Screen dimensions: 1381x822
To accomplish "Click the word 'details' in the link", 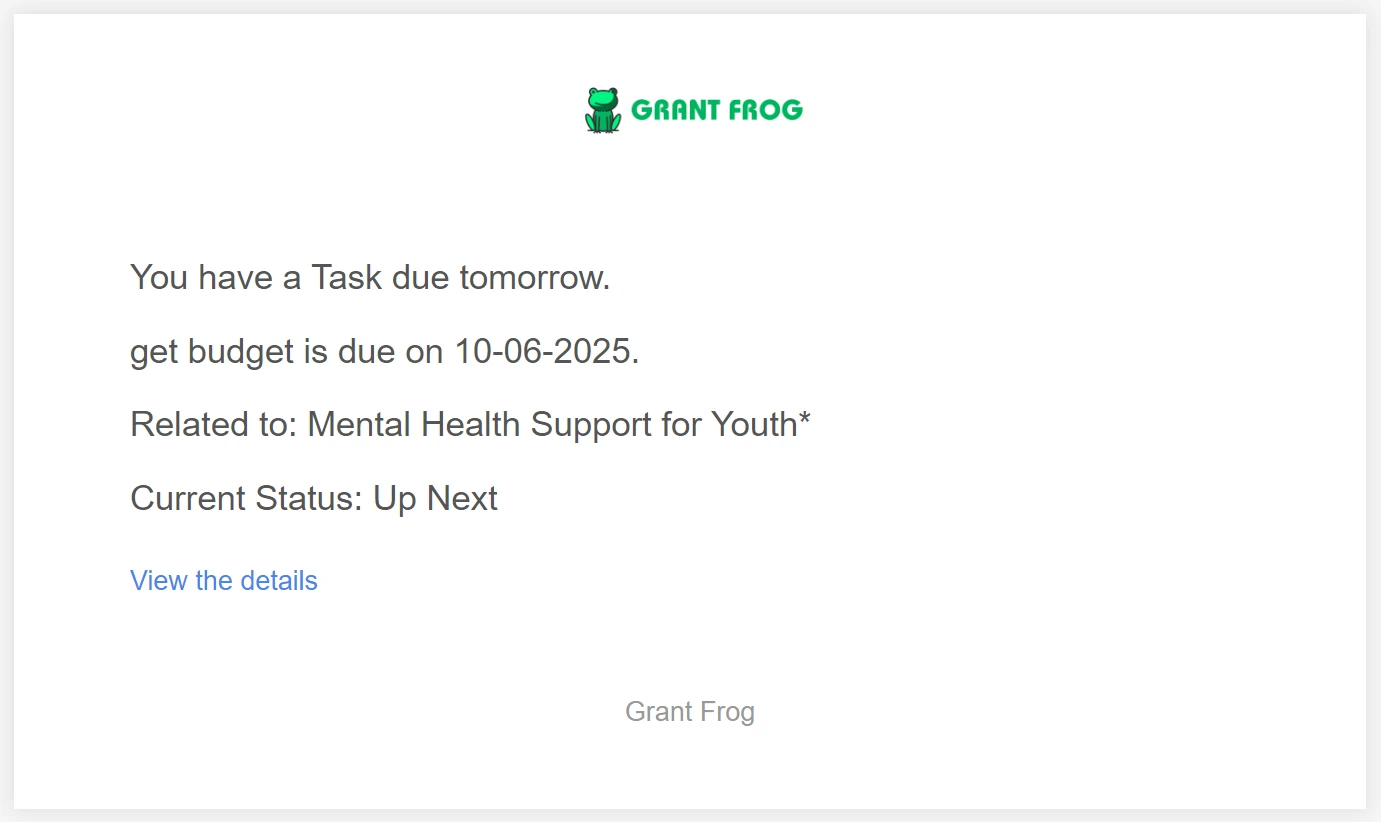I will (278, 581).
